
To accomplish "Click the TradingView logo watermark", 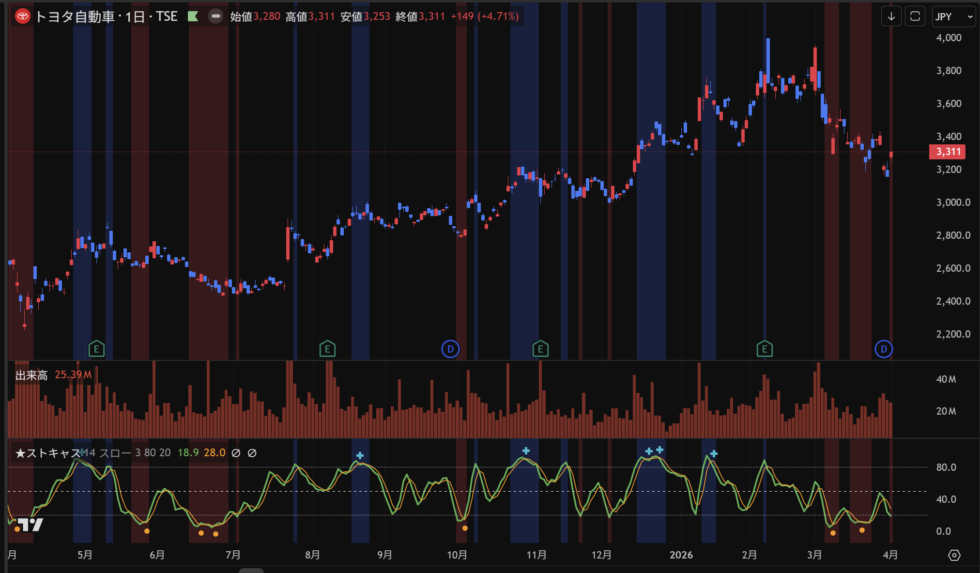I will (x=30, y=524).
